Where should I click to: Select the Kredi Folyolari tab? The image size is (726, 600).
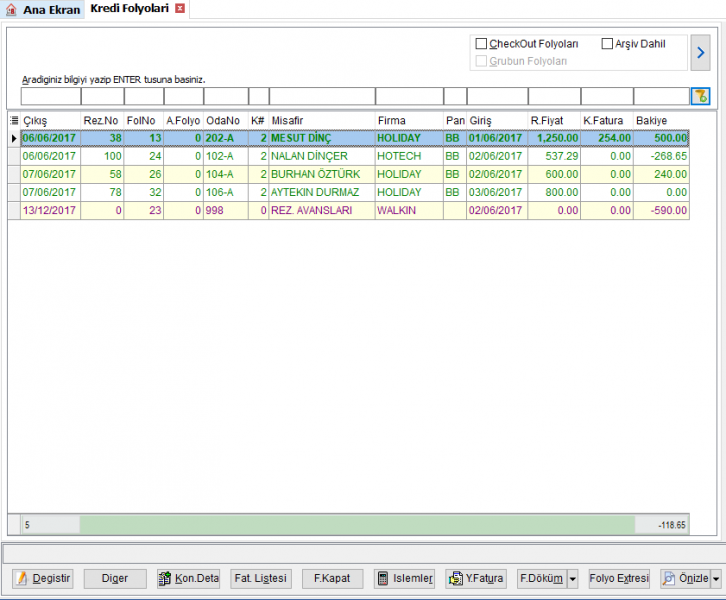[130, 8]
